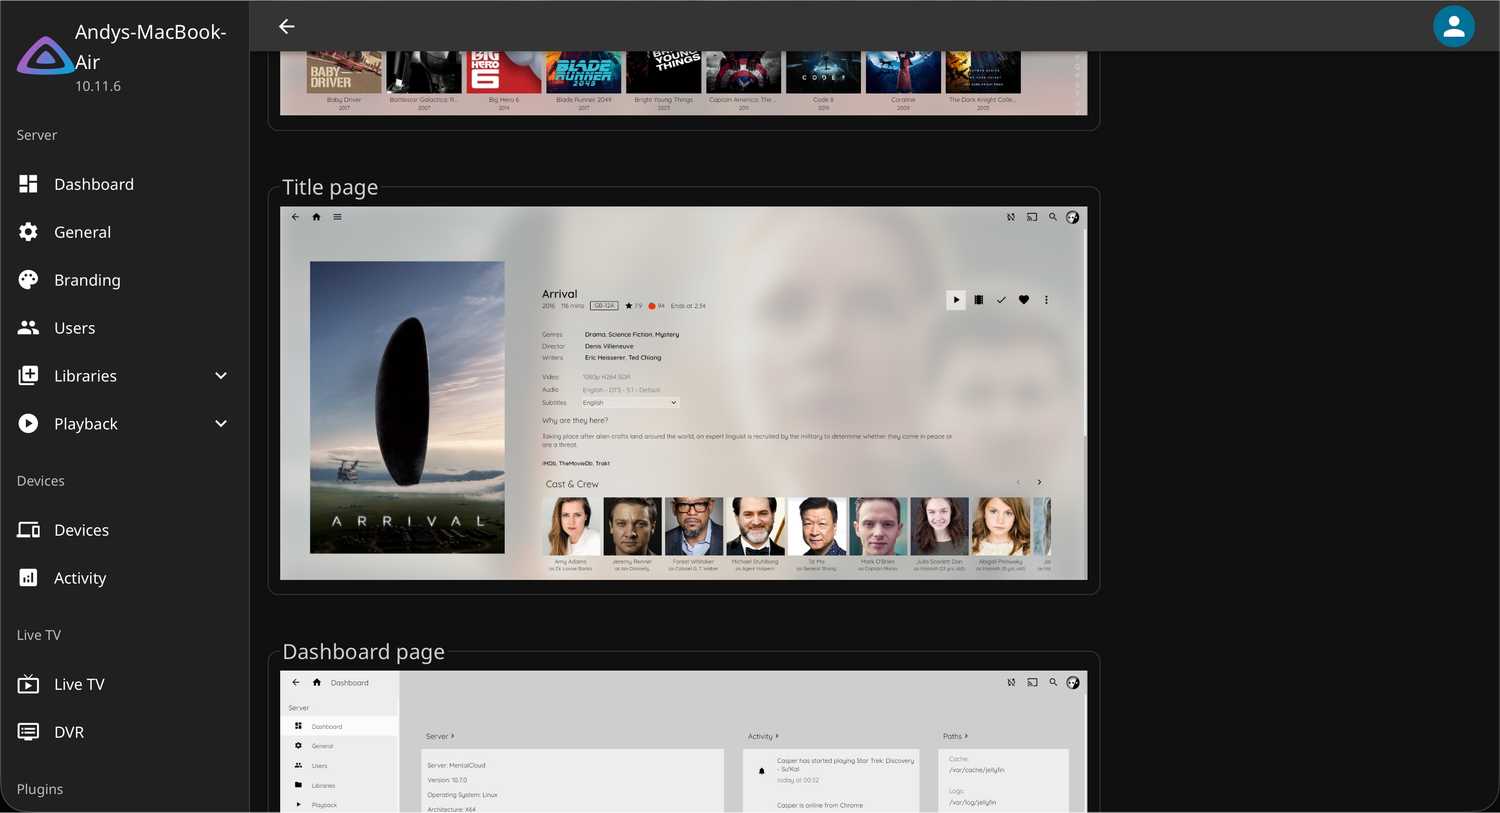Open the Devices page with the monitor icon

click(x=125, y=530)
